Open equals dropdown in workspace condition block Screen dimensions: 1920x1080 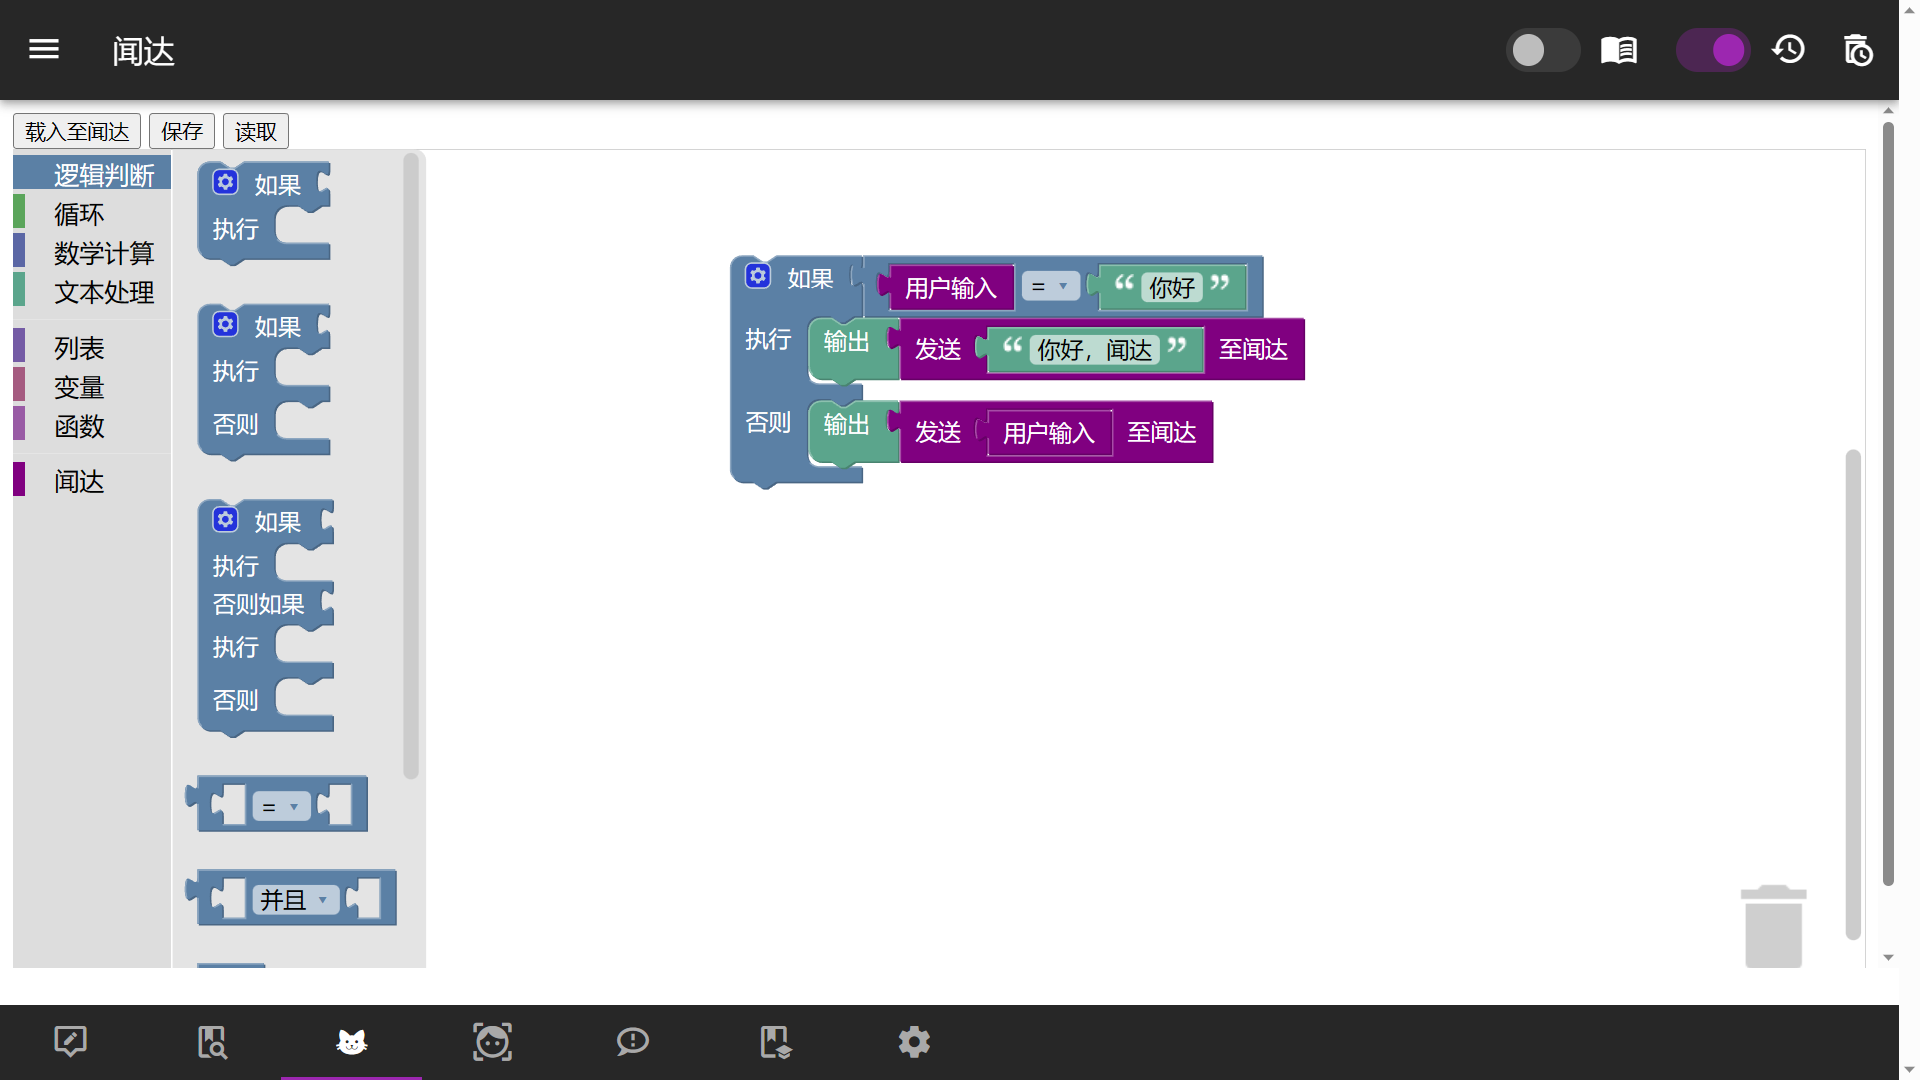pyautogui.click(x=1051, y=287)
